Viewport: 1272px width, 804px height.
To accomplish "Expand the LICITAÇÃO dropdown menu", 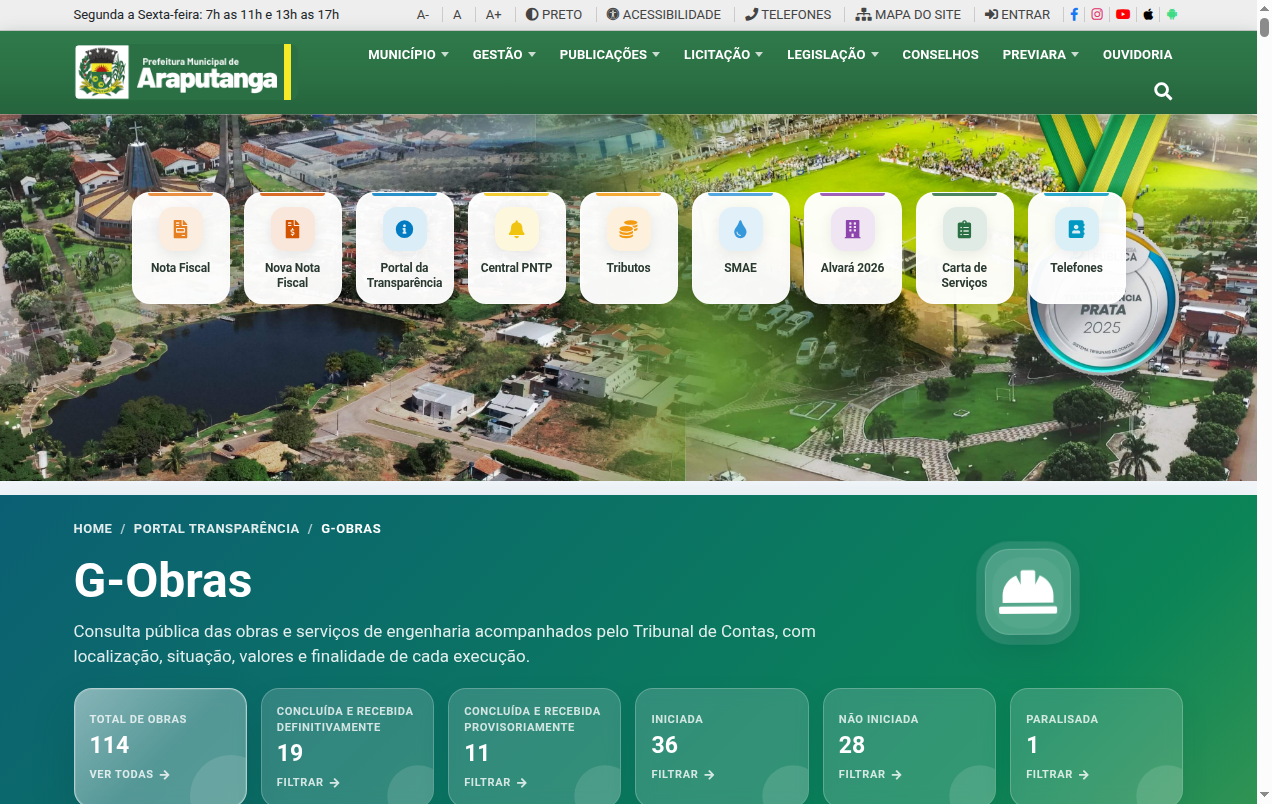I will pos(723,55).
